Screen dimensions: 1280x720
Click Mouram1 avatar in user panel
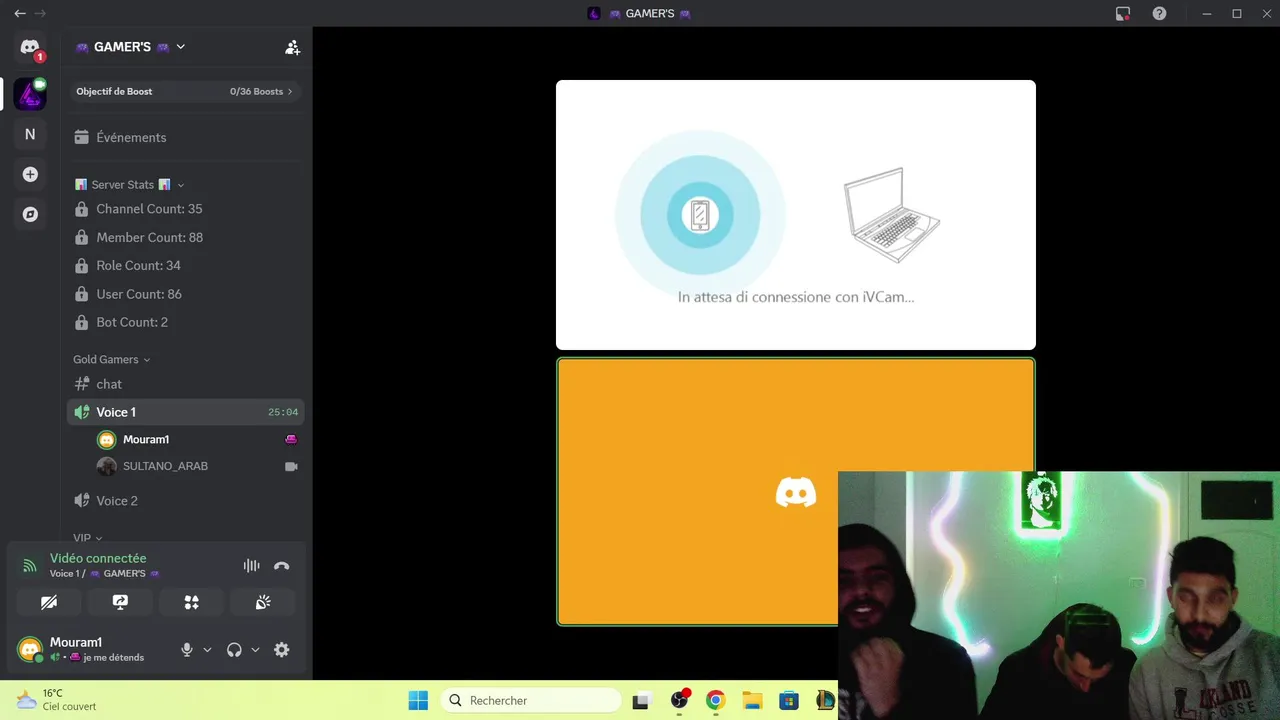[x=30, y=650]
